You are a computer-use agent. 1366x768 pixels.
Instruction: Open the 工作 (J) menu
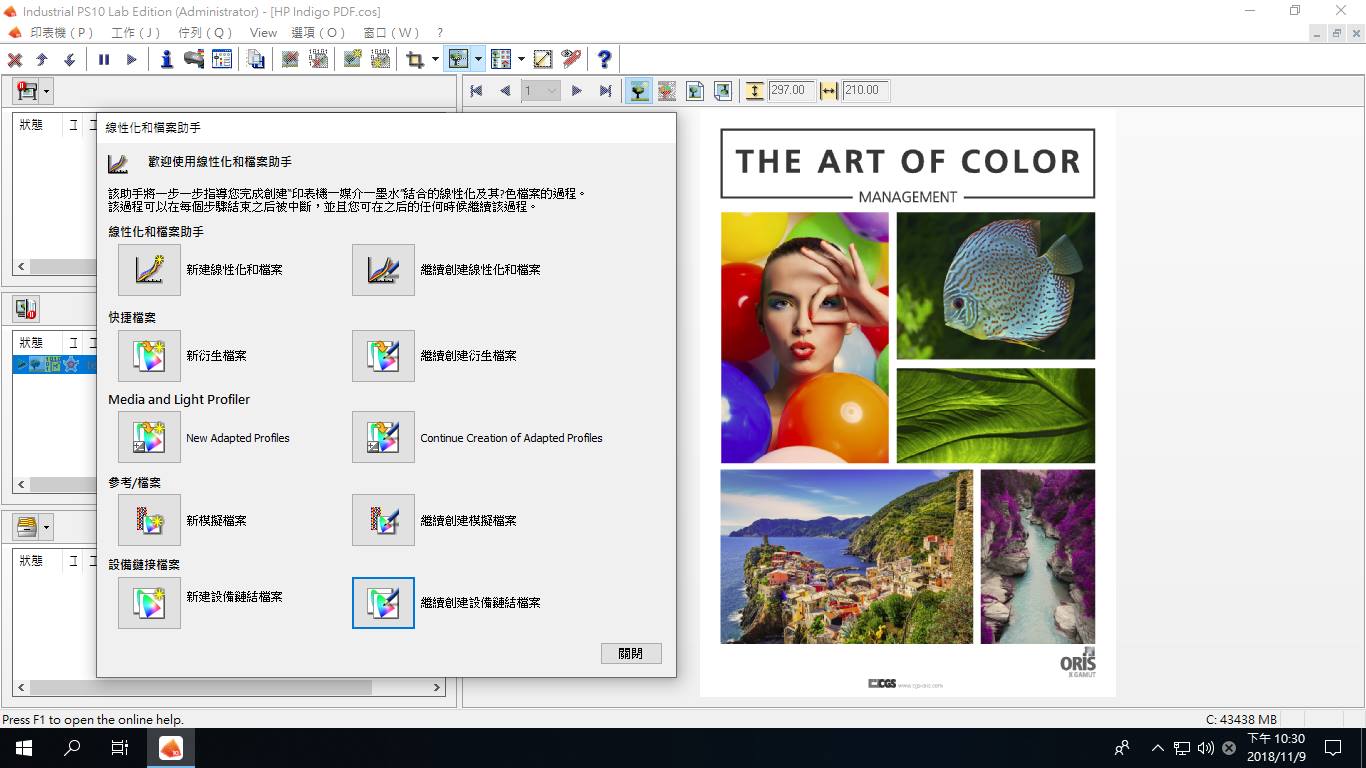pos(136,33)
